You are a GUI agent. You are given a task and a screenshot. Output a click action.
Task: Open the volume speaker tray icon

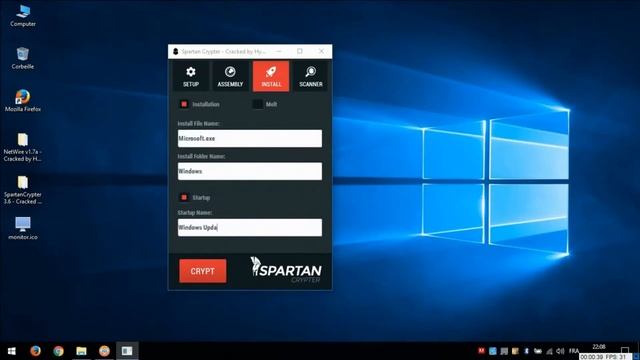click(x=560, y=351)
